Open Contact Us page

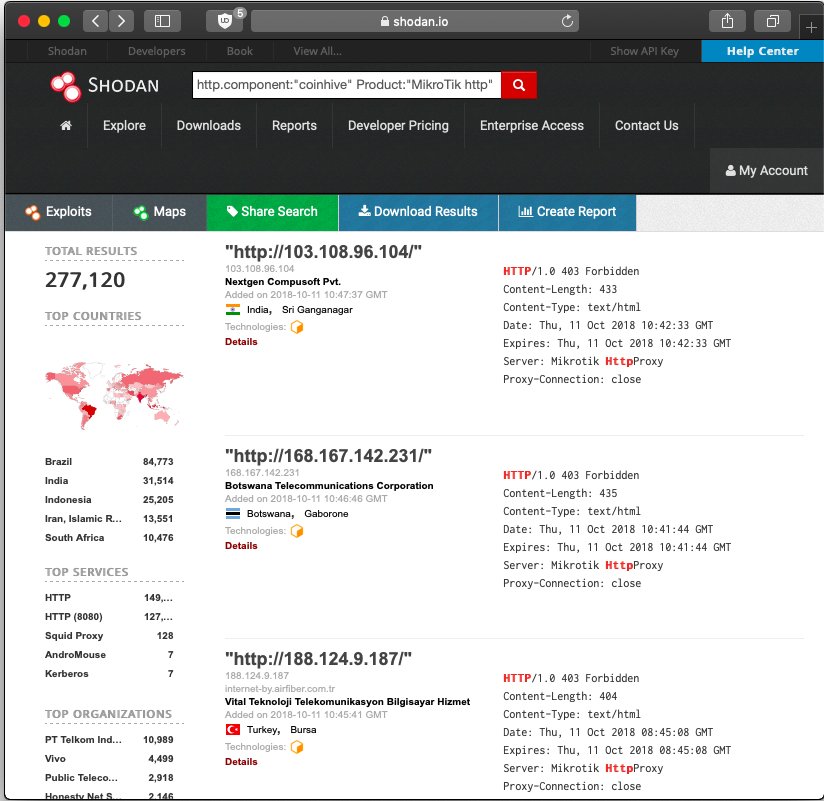647,126
